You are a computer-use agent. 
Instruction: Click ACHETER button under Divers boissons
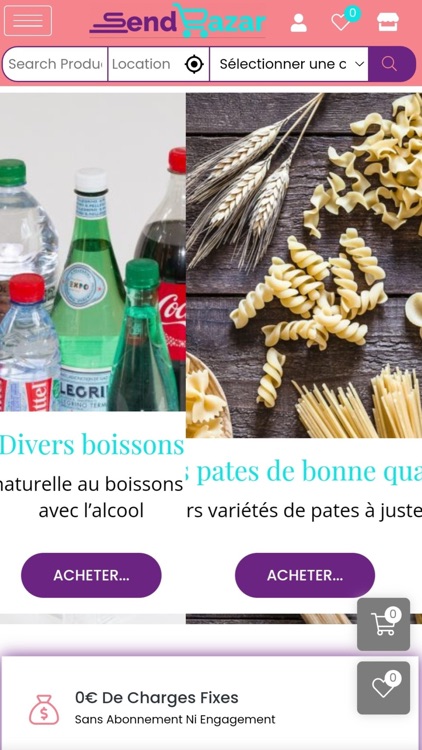pyautogui.click(x=91, y=575)
